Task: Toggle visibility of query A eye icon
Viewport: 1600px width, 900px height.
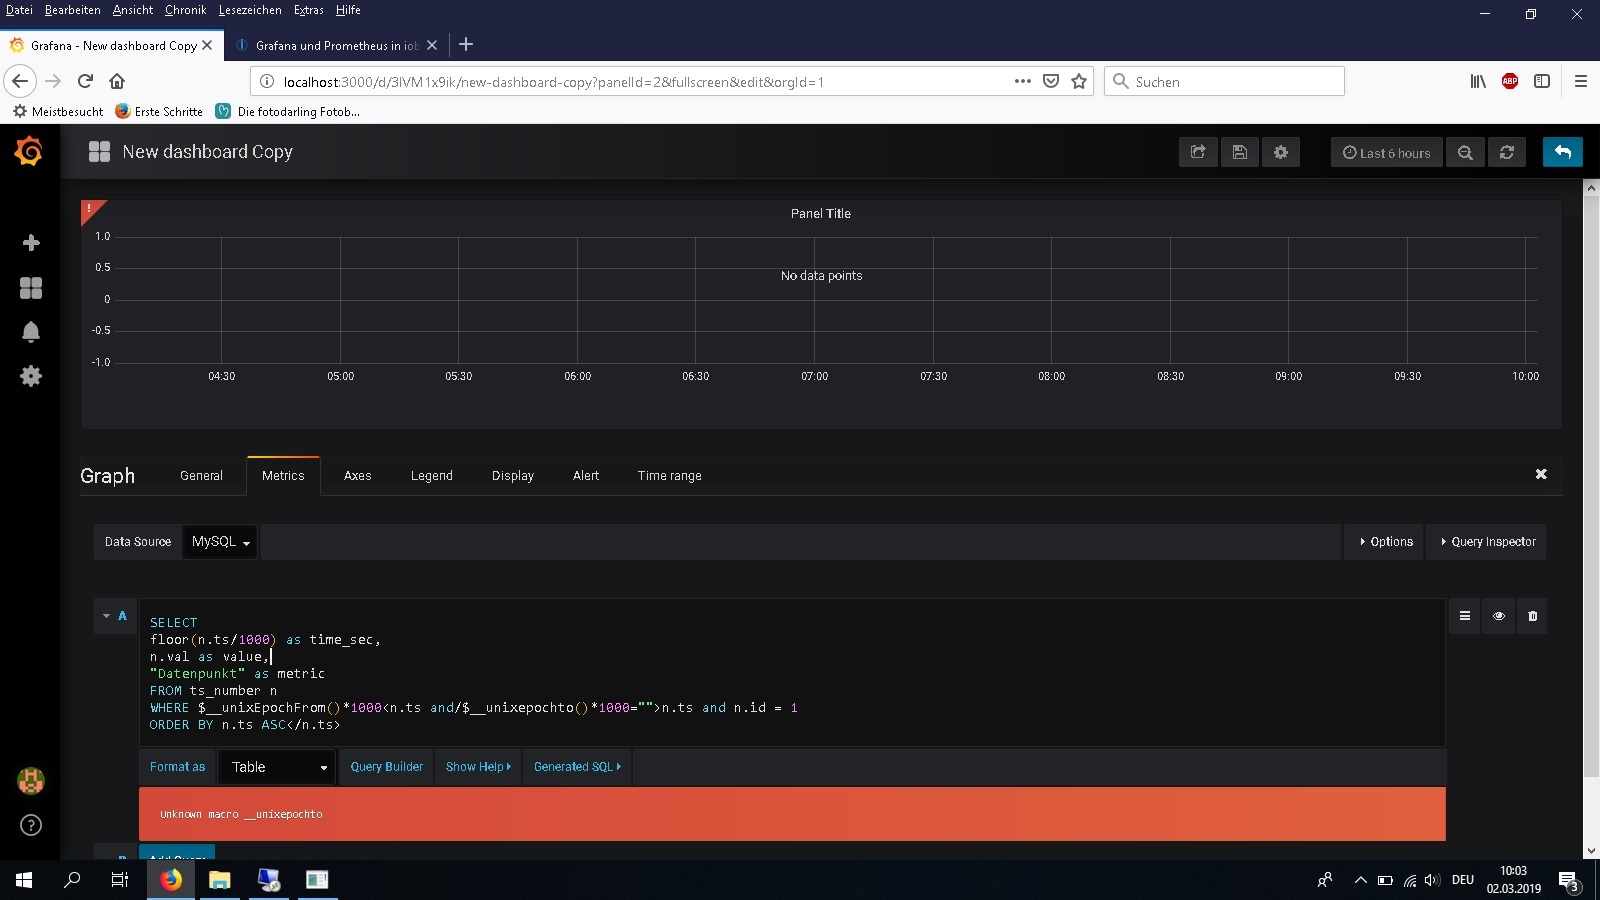Action: click(1498, 616)
